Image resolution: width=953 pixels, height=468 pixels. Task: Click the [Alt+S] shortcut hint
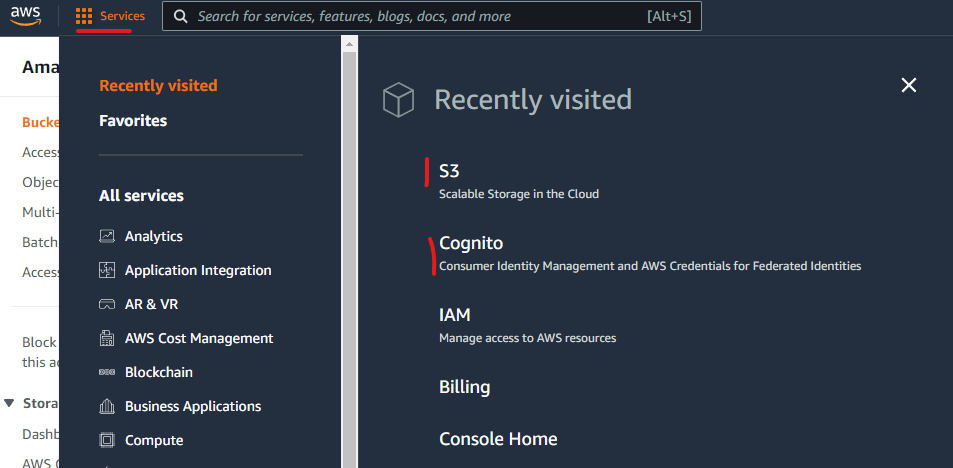(x=669, y=16)
